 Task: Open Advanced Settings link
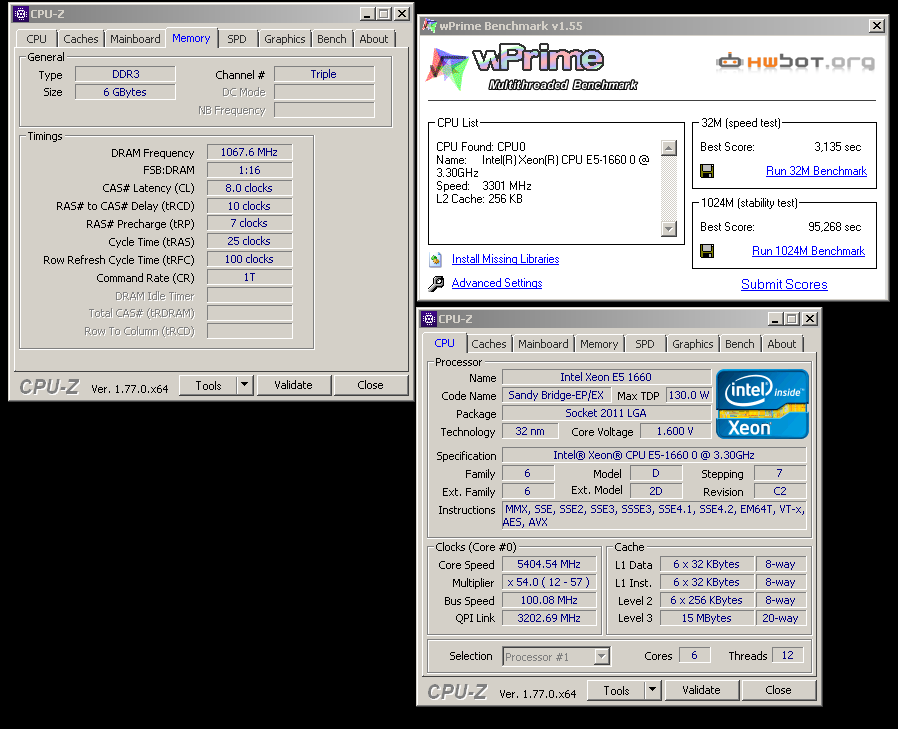pyautogui.click(x=497, y=283)
